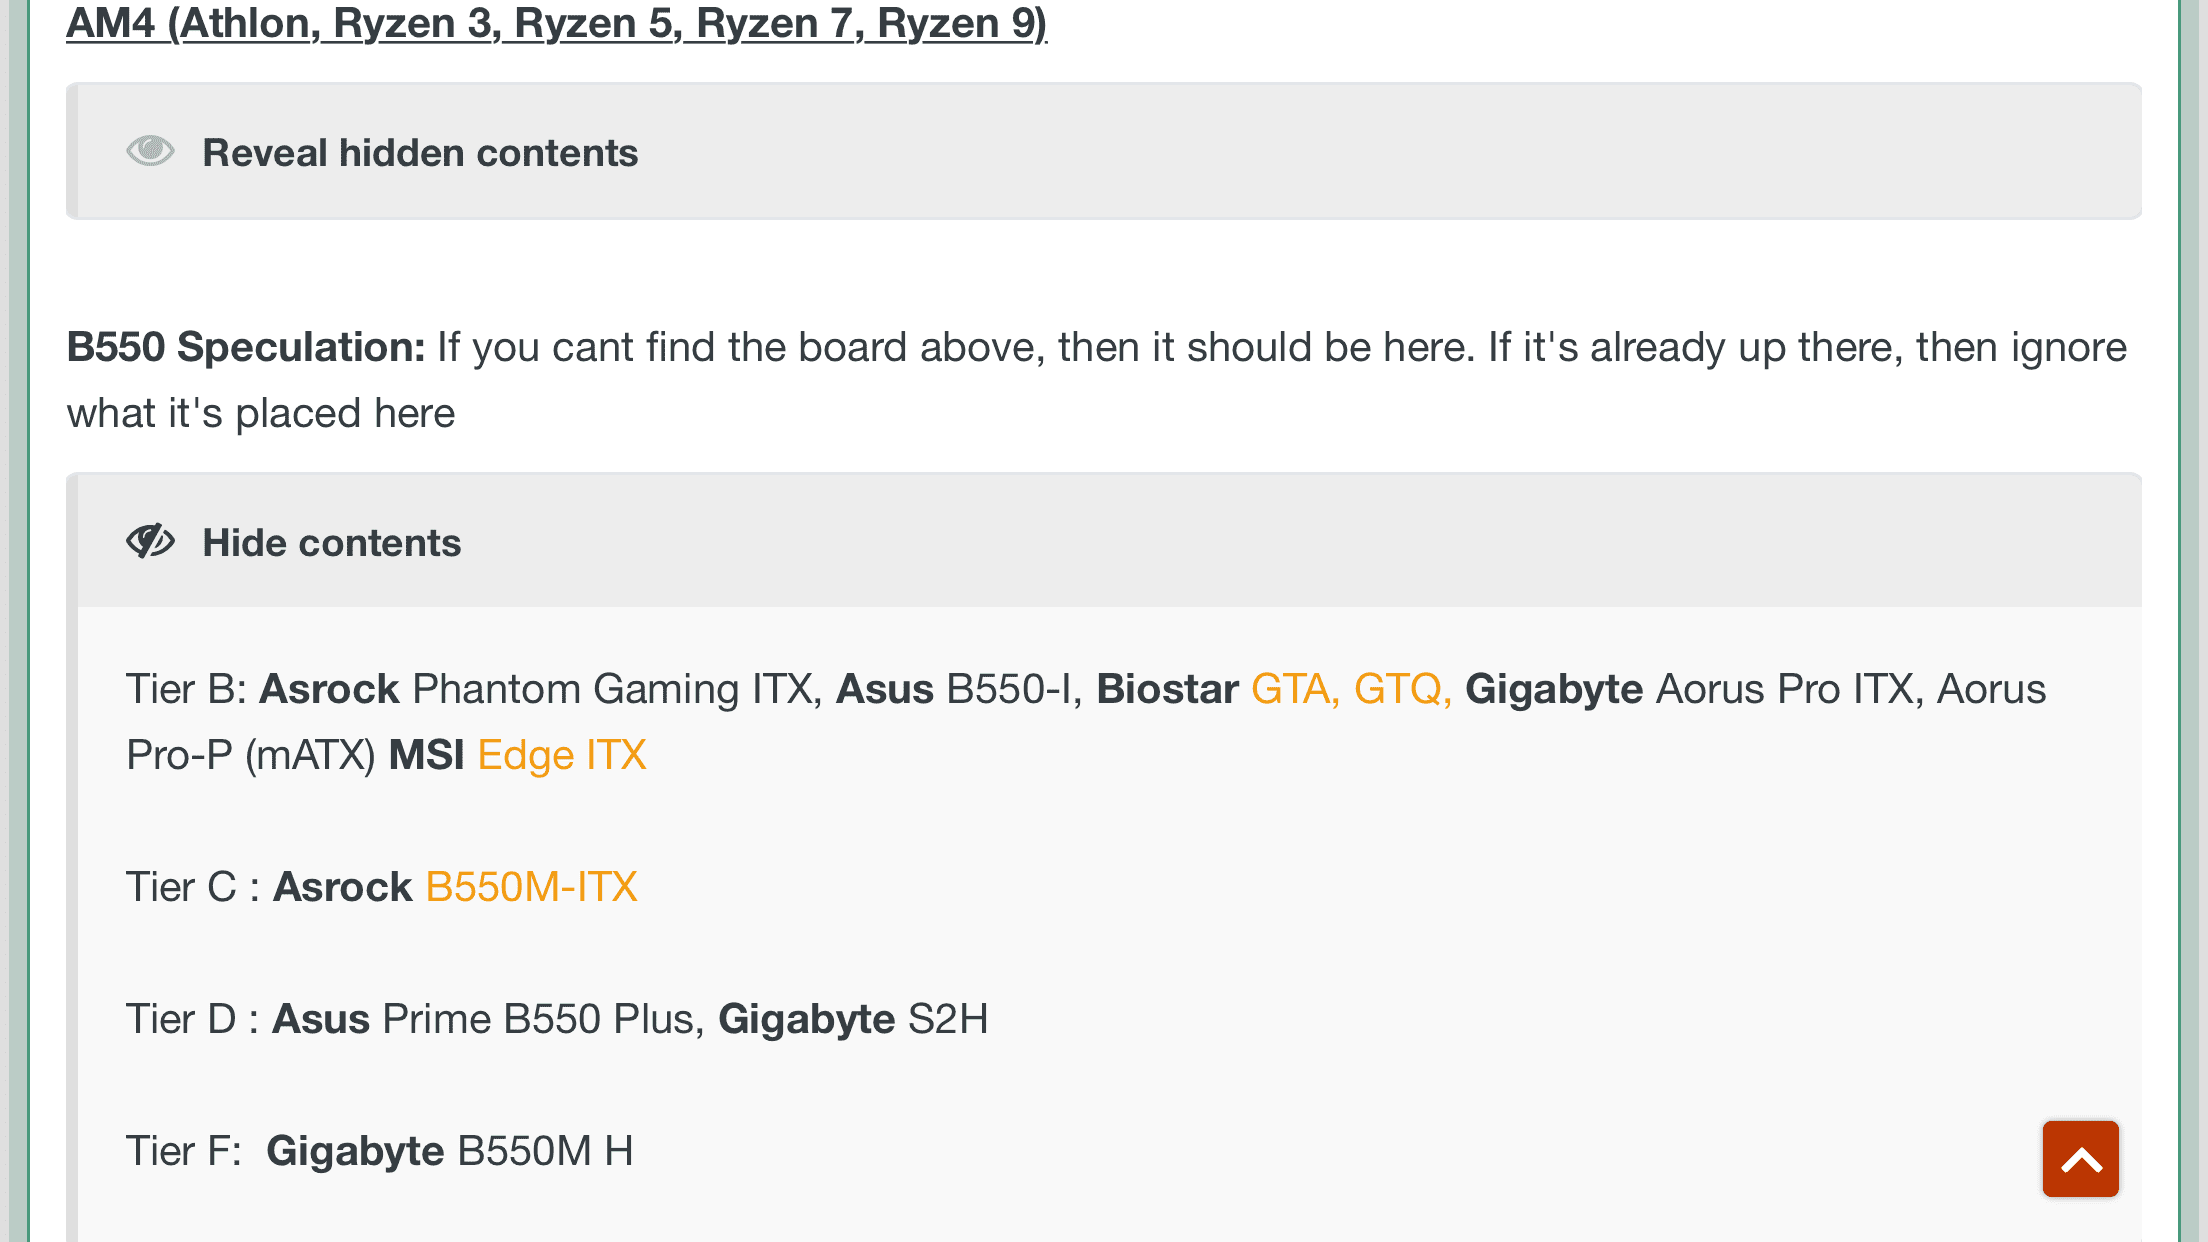Open the Asrock B550M-ITX link in Tier C
2208x1242 pixels.
[531, 887]
